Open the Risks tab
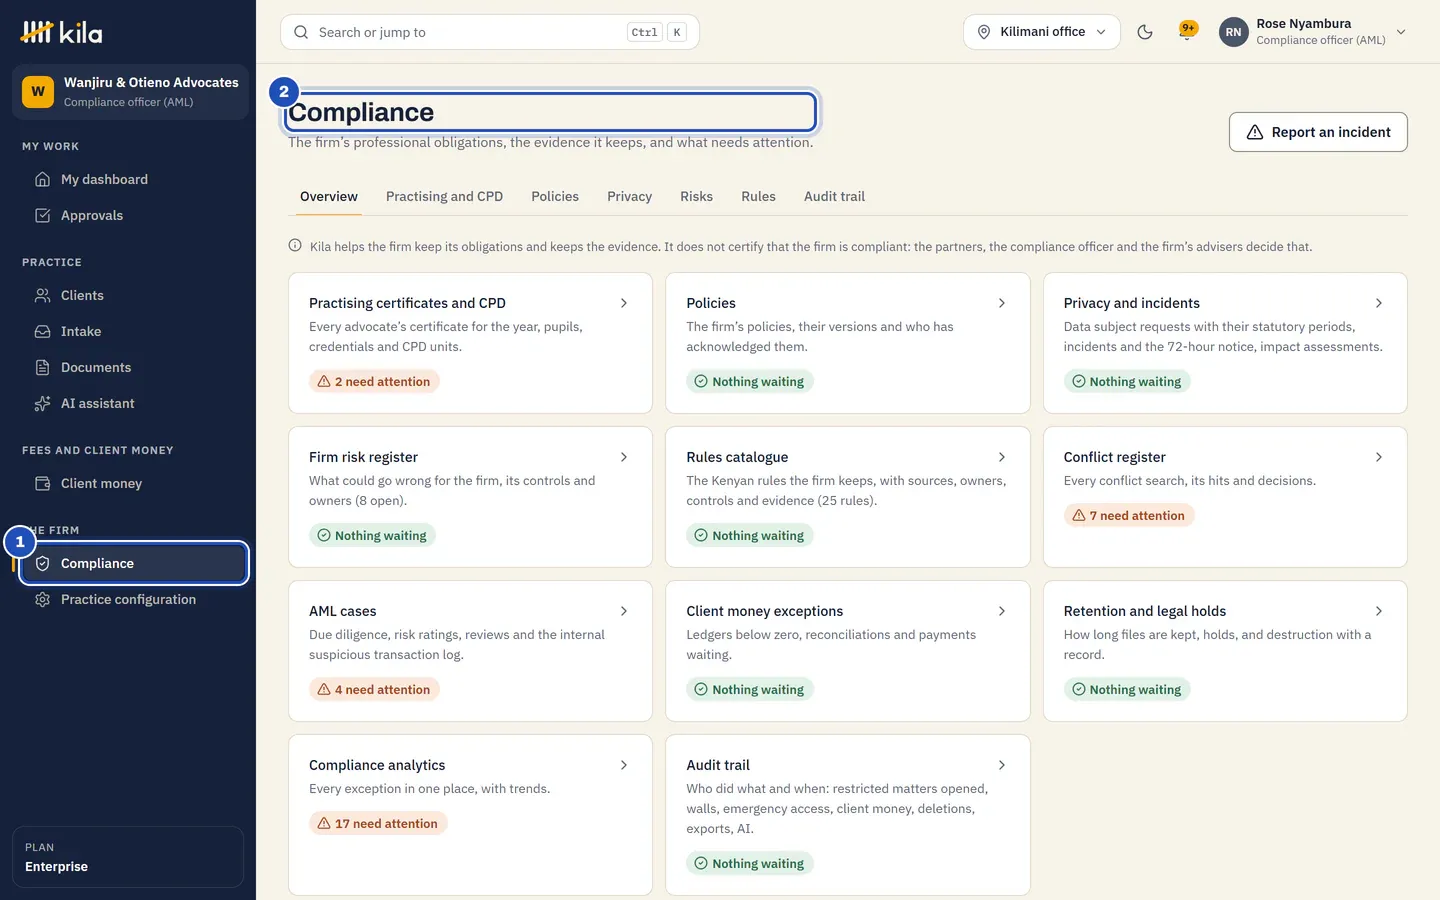The height and width of the screenshot is (900, 1440). point(696,196)
